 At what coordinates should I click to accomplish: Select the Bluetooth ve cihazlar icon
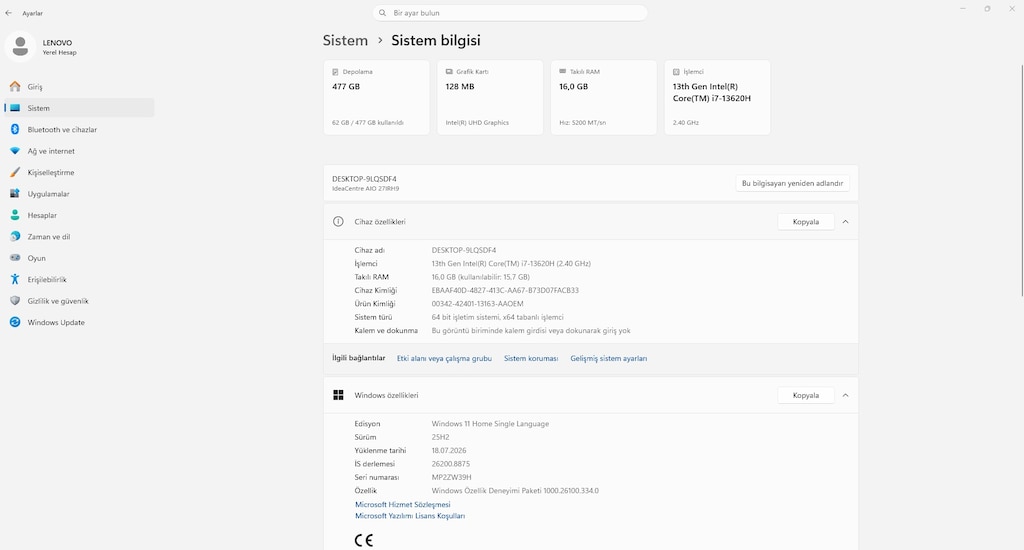15,129
